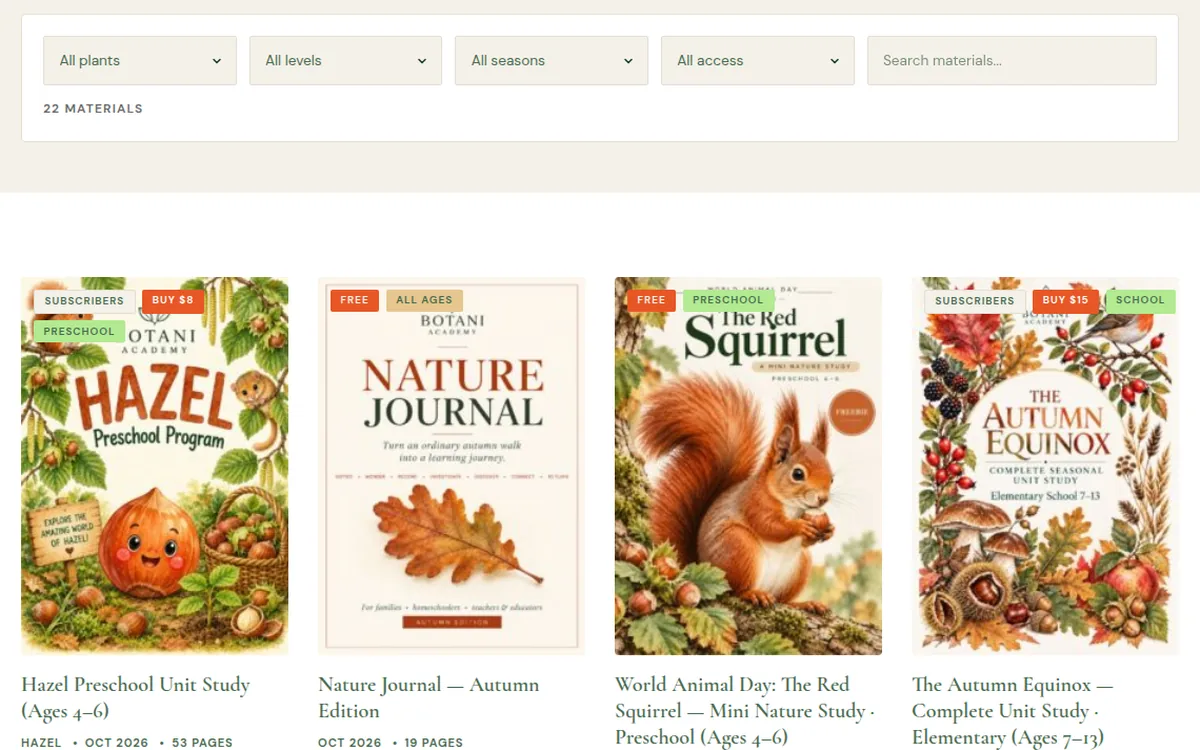Open The Autumn Equinox Complete Unit Study link

[1013, 711]
